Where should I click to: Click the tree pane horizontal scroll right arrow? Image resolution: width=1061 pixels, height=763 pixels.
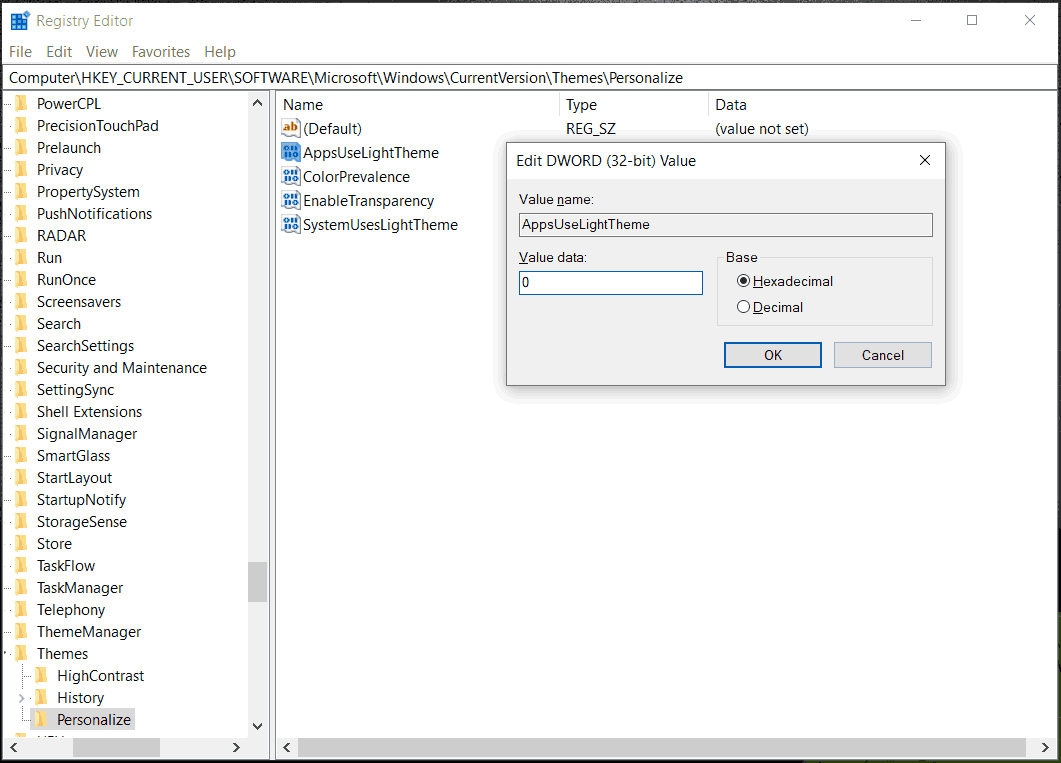[x=236, y=747]
